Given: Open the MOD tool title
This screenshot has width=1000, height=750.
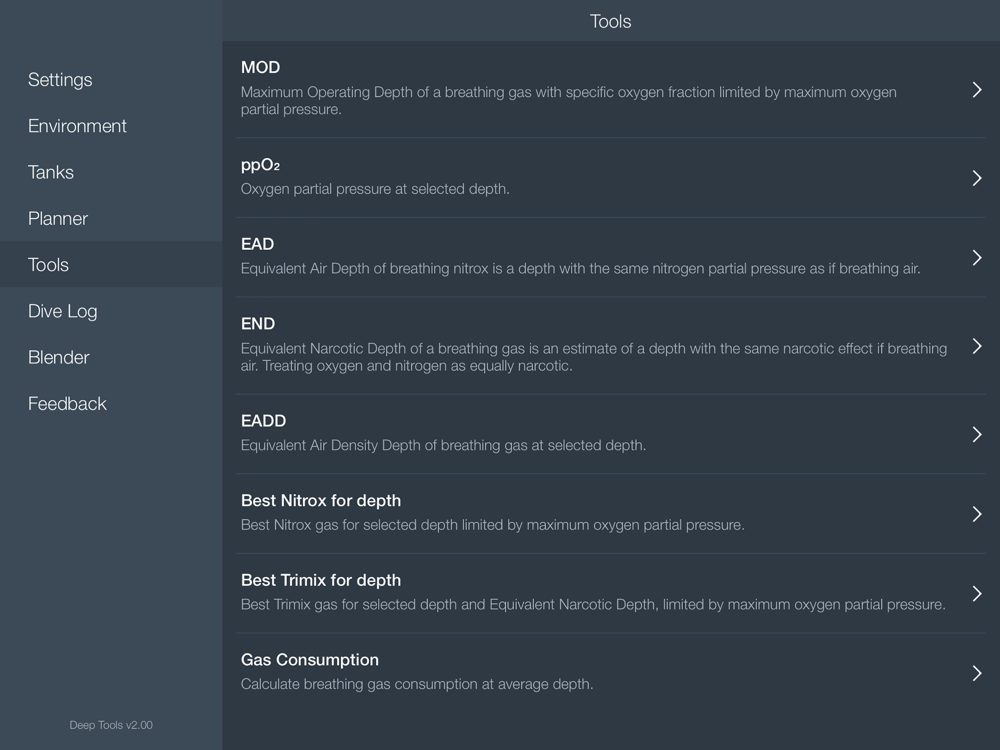Looking at the screenshot, I should coord(260,68).
